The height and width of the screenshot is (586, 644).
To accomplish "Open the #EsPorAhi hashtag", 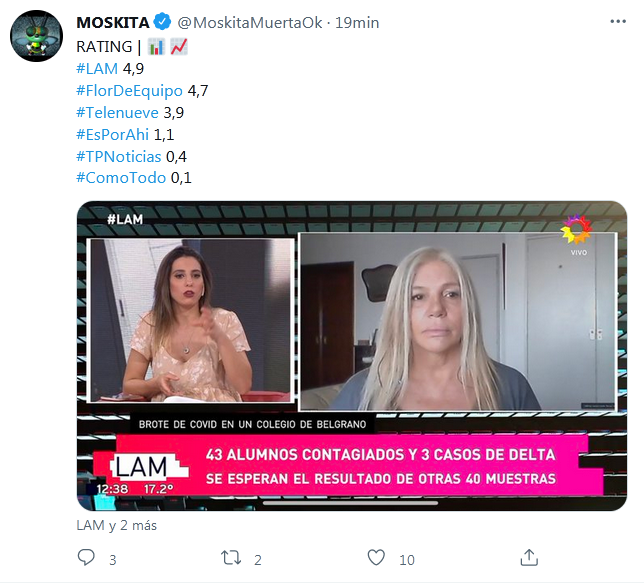I will coord(113,134).
